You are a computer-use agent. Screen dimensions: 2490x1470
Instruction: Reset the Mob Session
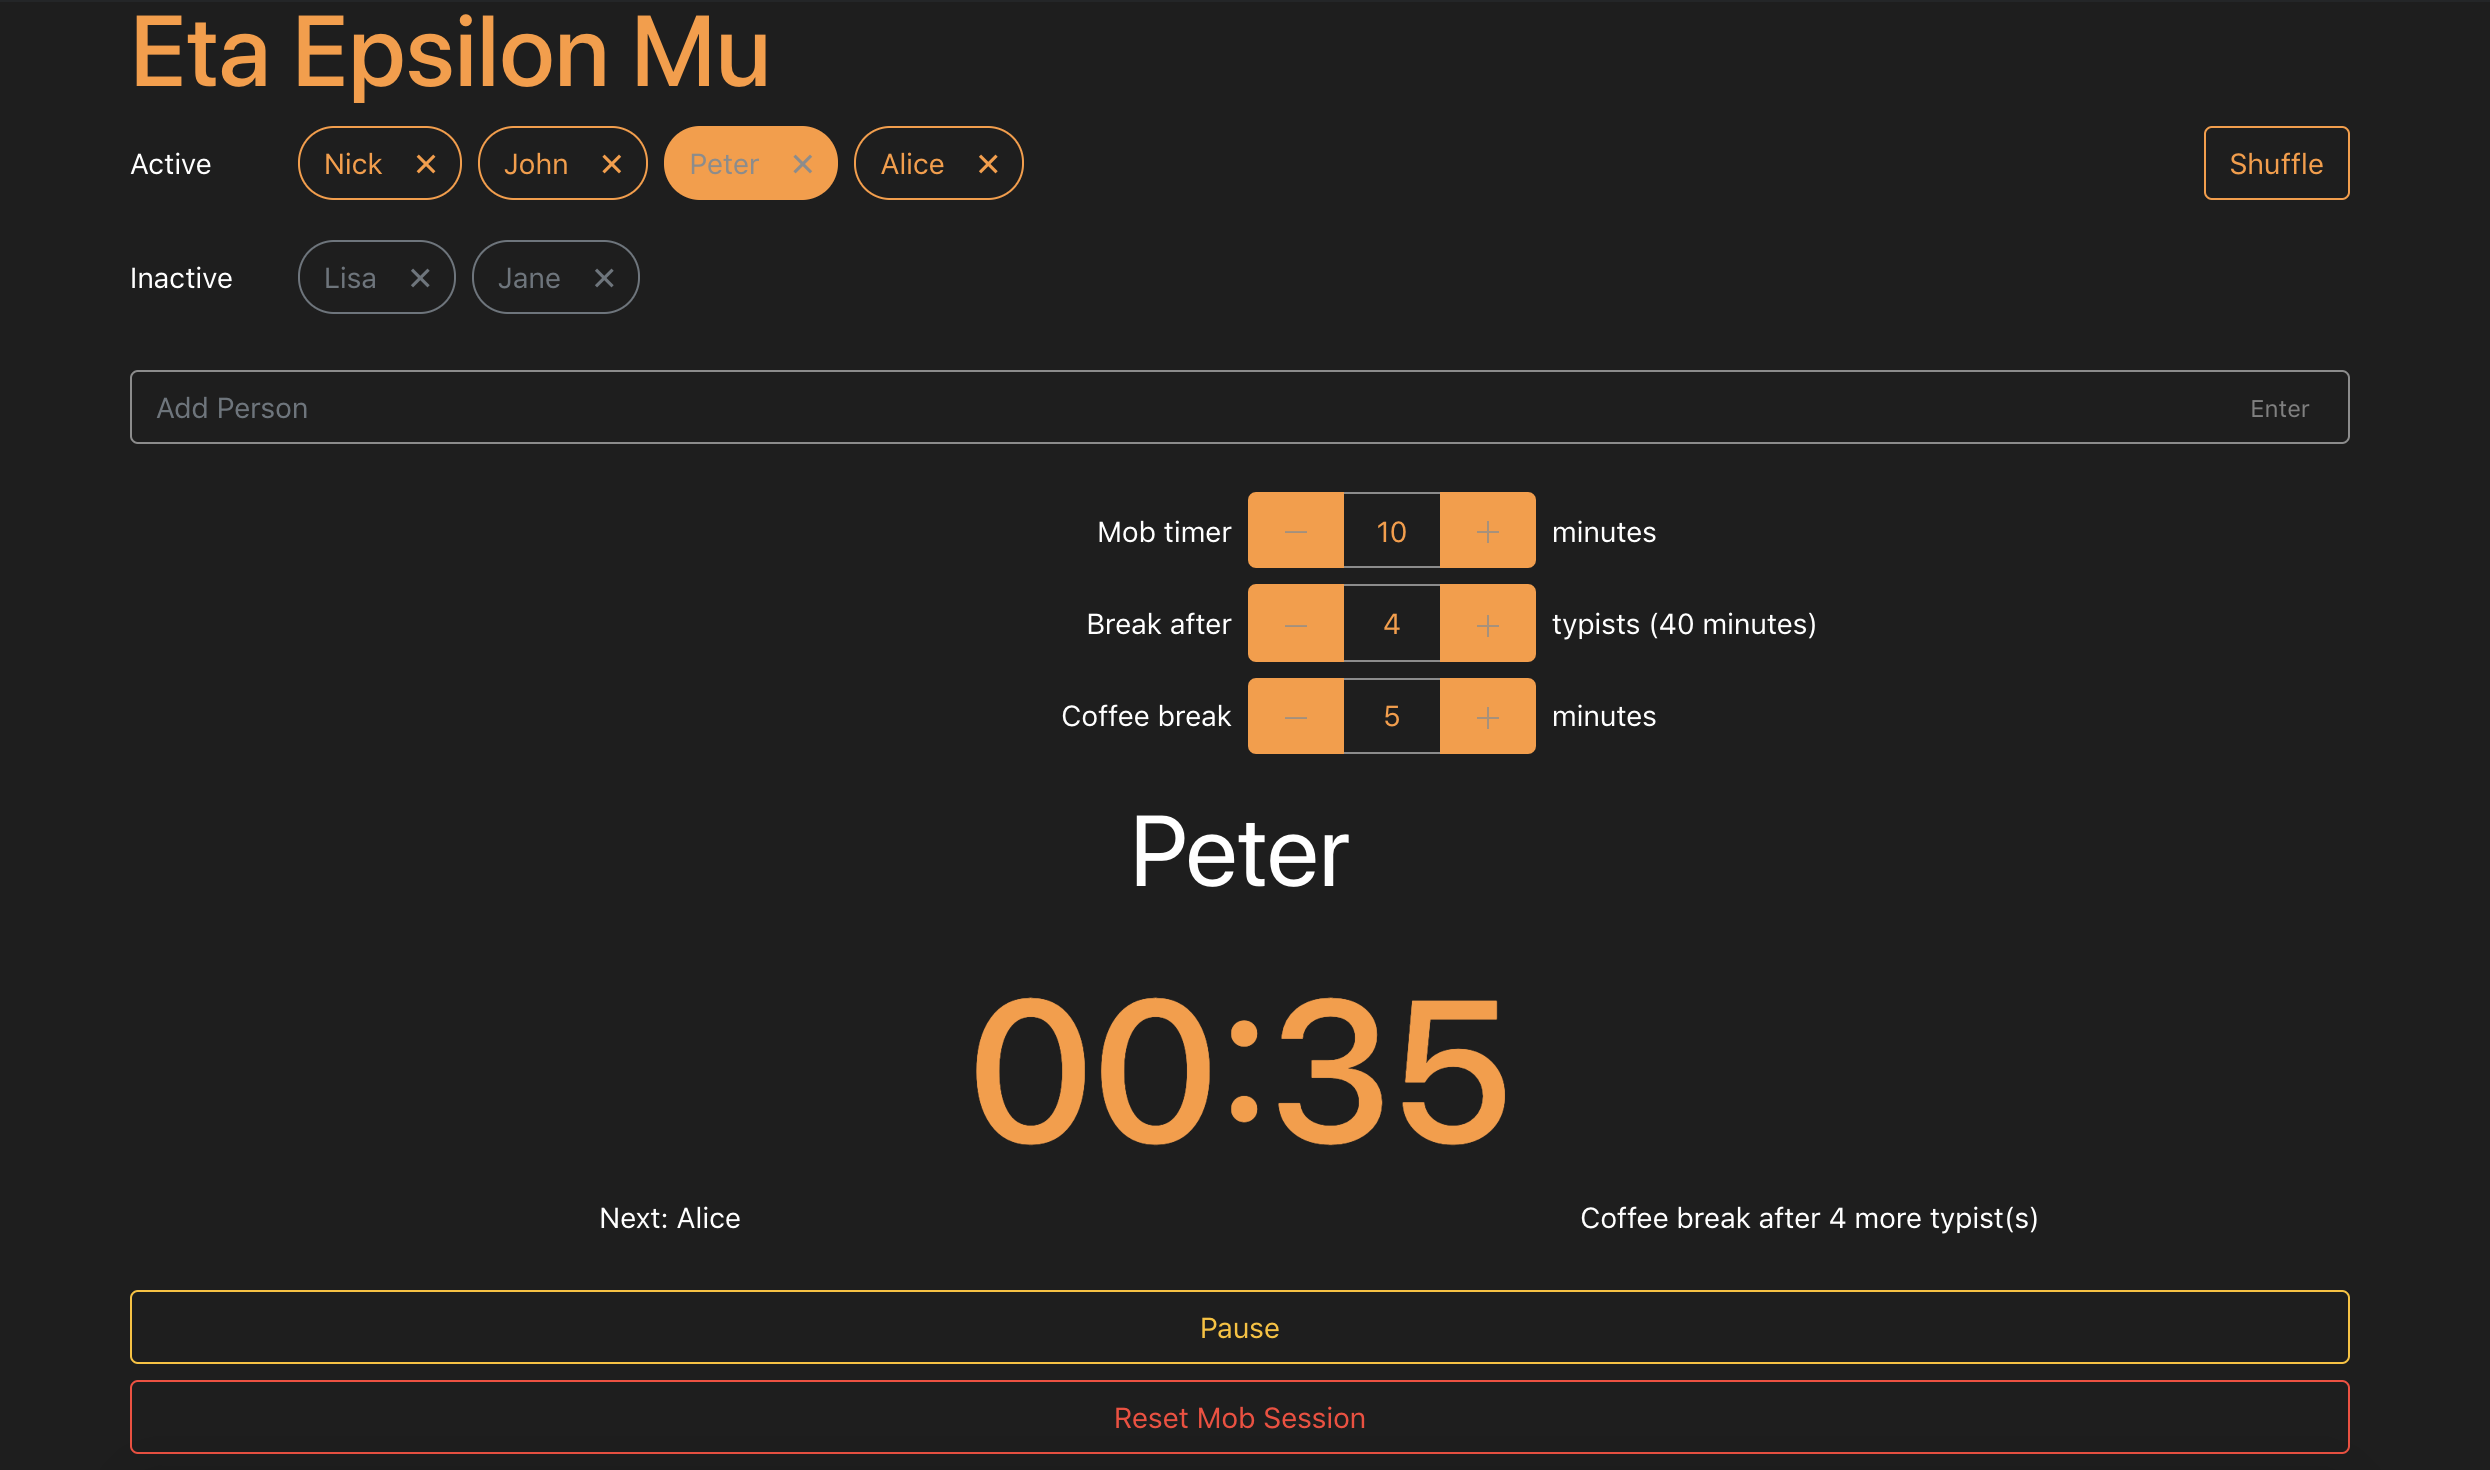[1239, 1417]
